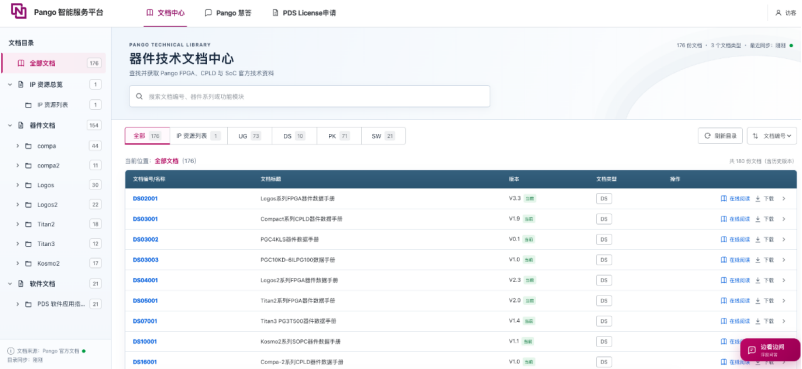Open online reading for DS03003

point(735,260)
